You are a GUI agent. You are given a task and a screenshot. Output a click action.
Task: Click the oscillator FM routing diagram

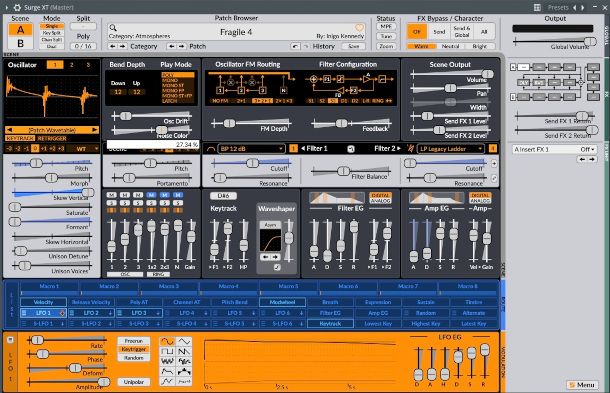pyautogui.click(x=251, y=85)
